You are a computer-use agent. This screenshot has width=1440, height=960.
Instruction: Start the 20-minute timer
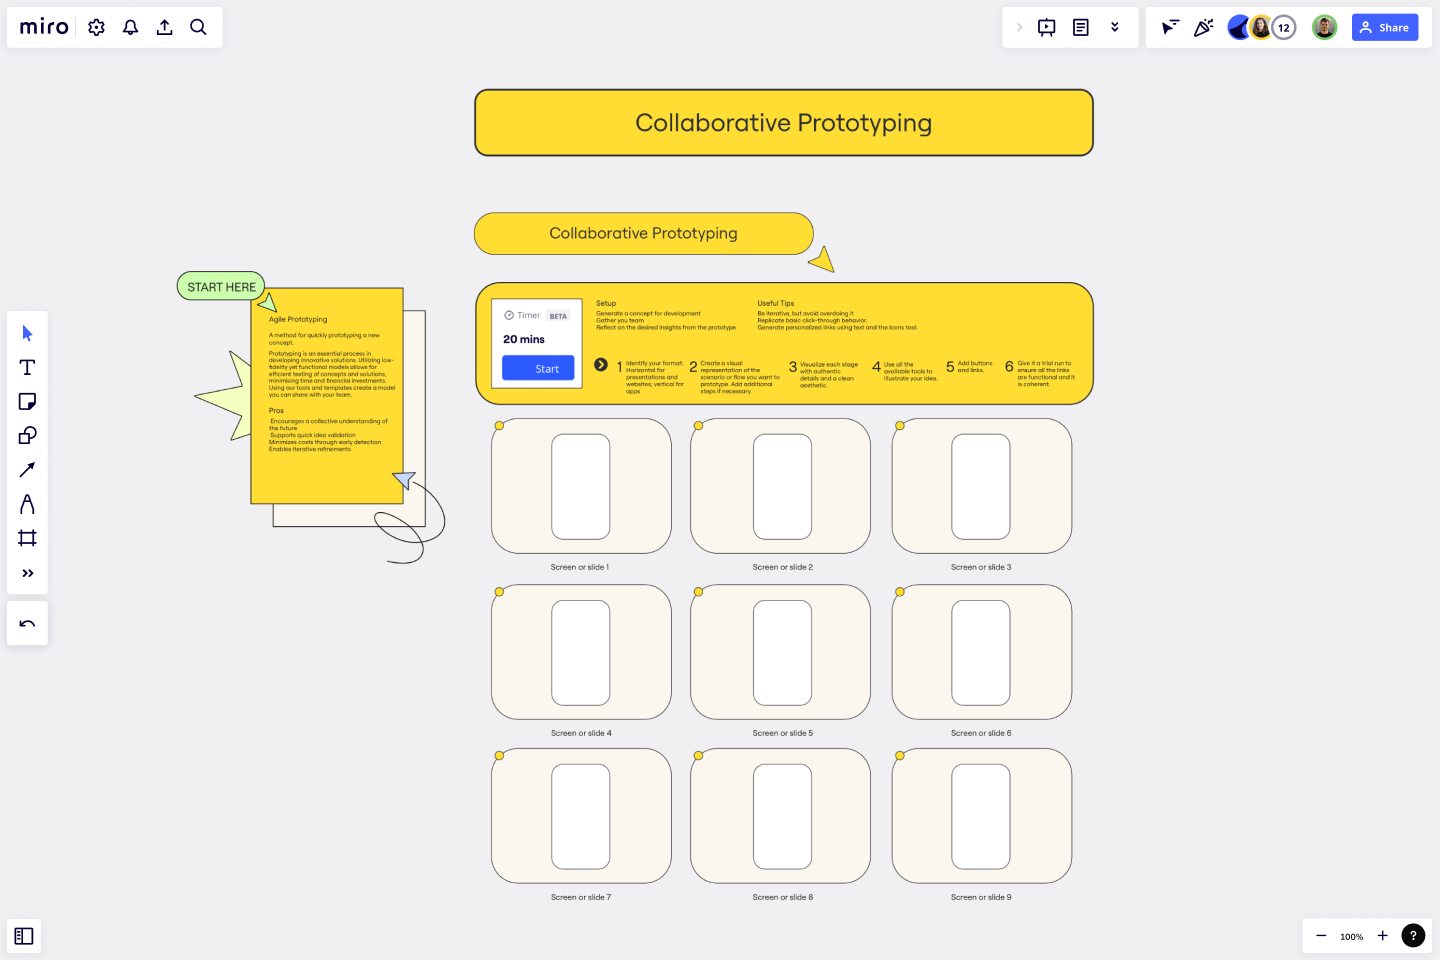(537, 368)
